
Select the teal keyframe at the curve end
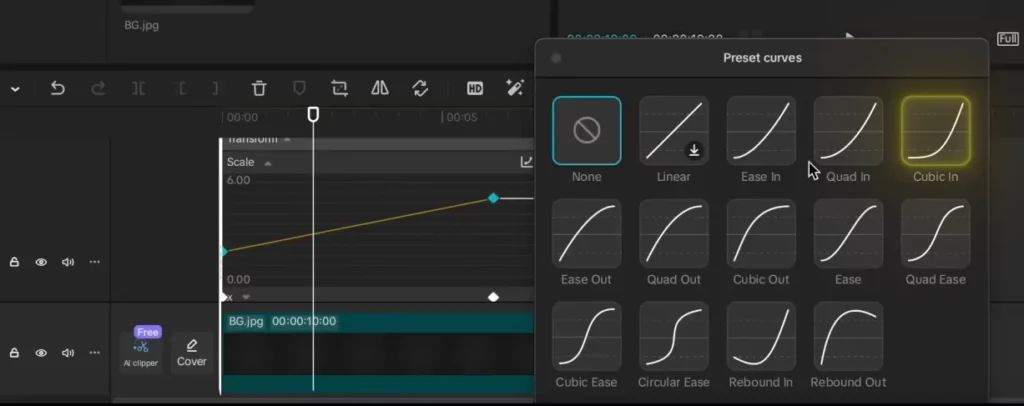click(494, 198)
